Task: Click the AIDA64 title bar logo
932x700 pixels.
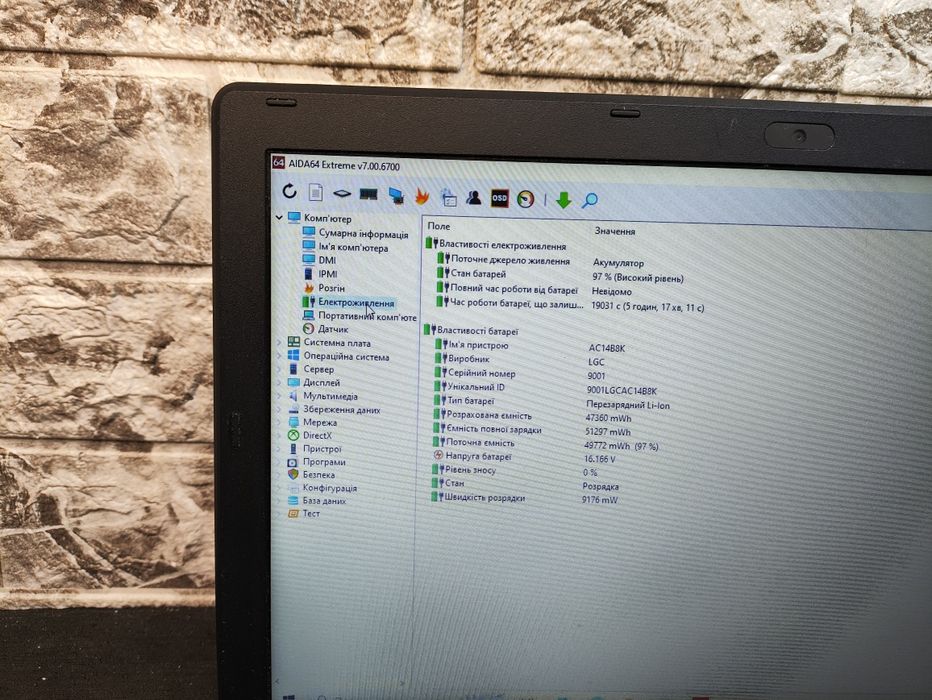Action: (x=278, y=162)
